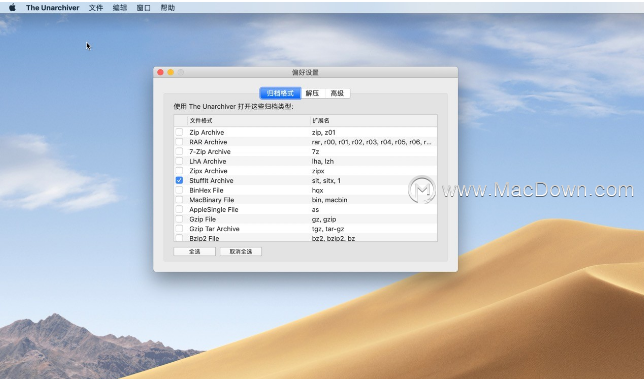Enable the 7-Zip Archive checkbox
644x379 pixels.
(x=179, y=152)
